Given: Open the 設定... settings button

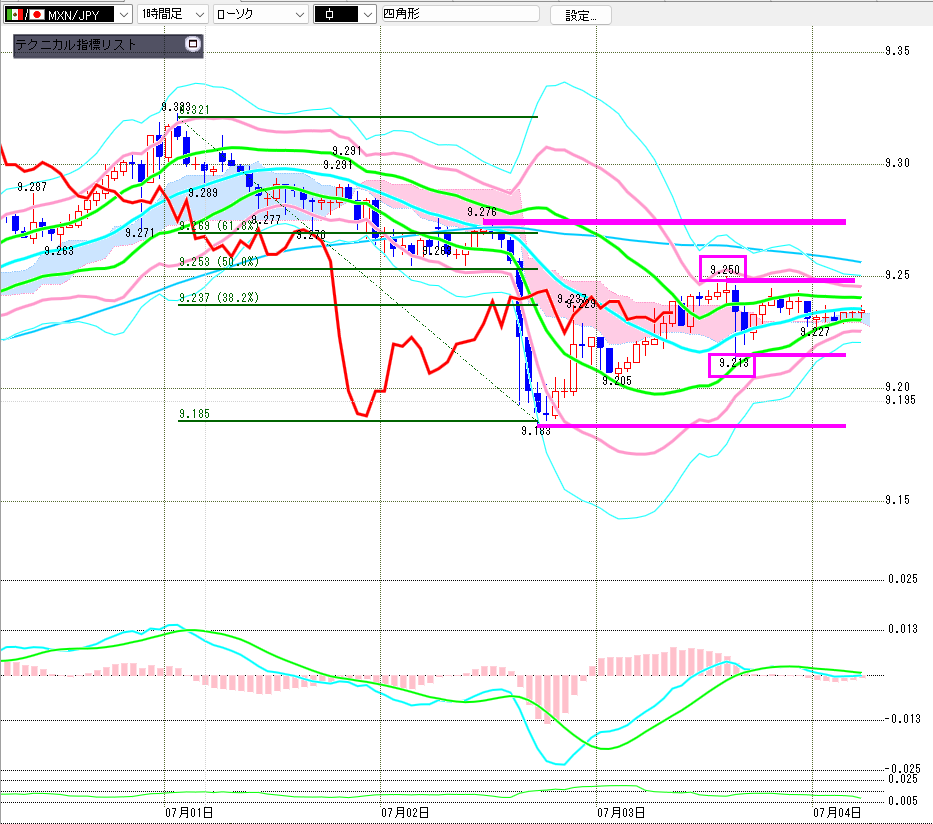Looking at the screenshot, I should (581, 15).
